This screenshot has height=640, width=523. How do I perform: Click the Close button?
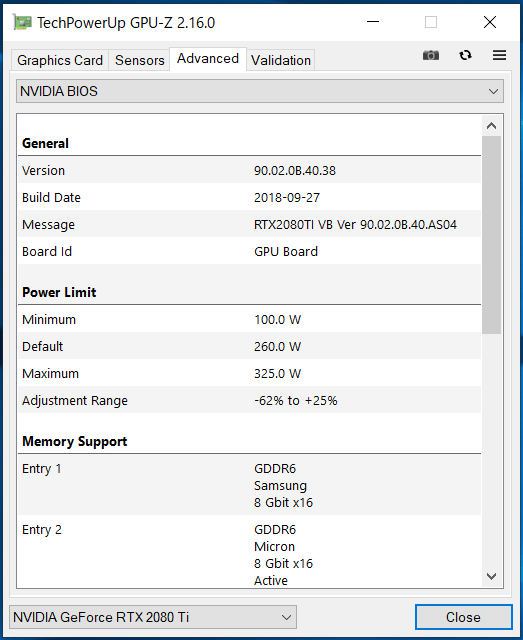(x=463, y=617)
